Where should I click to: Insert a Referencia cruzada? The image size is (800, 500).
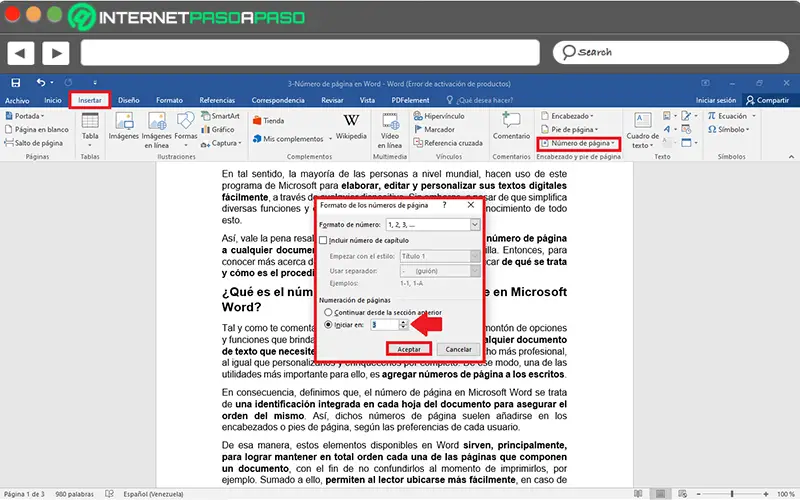(x=448, y=143)
